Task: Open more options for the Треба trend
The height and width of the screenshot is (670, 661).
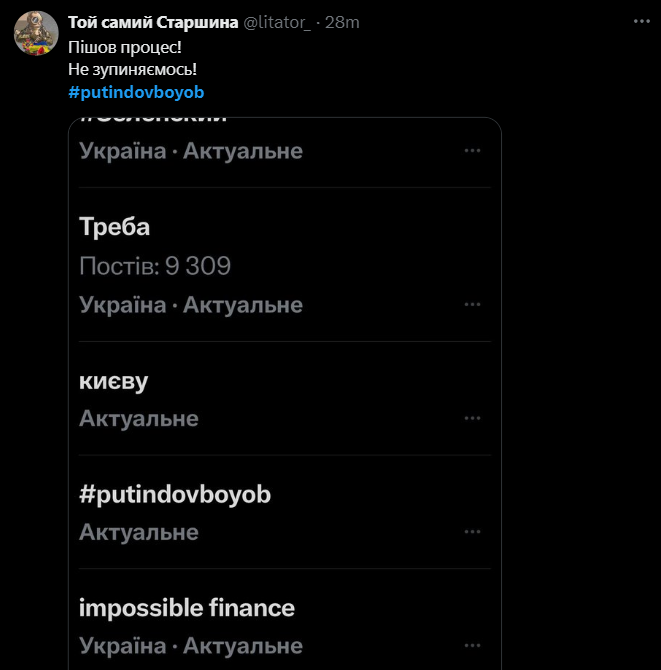Action: (472, 304)
